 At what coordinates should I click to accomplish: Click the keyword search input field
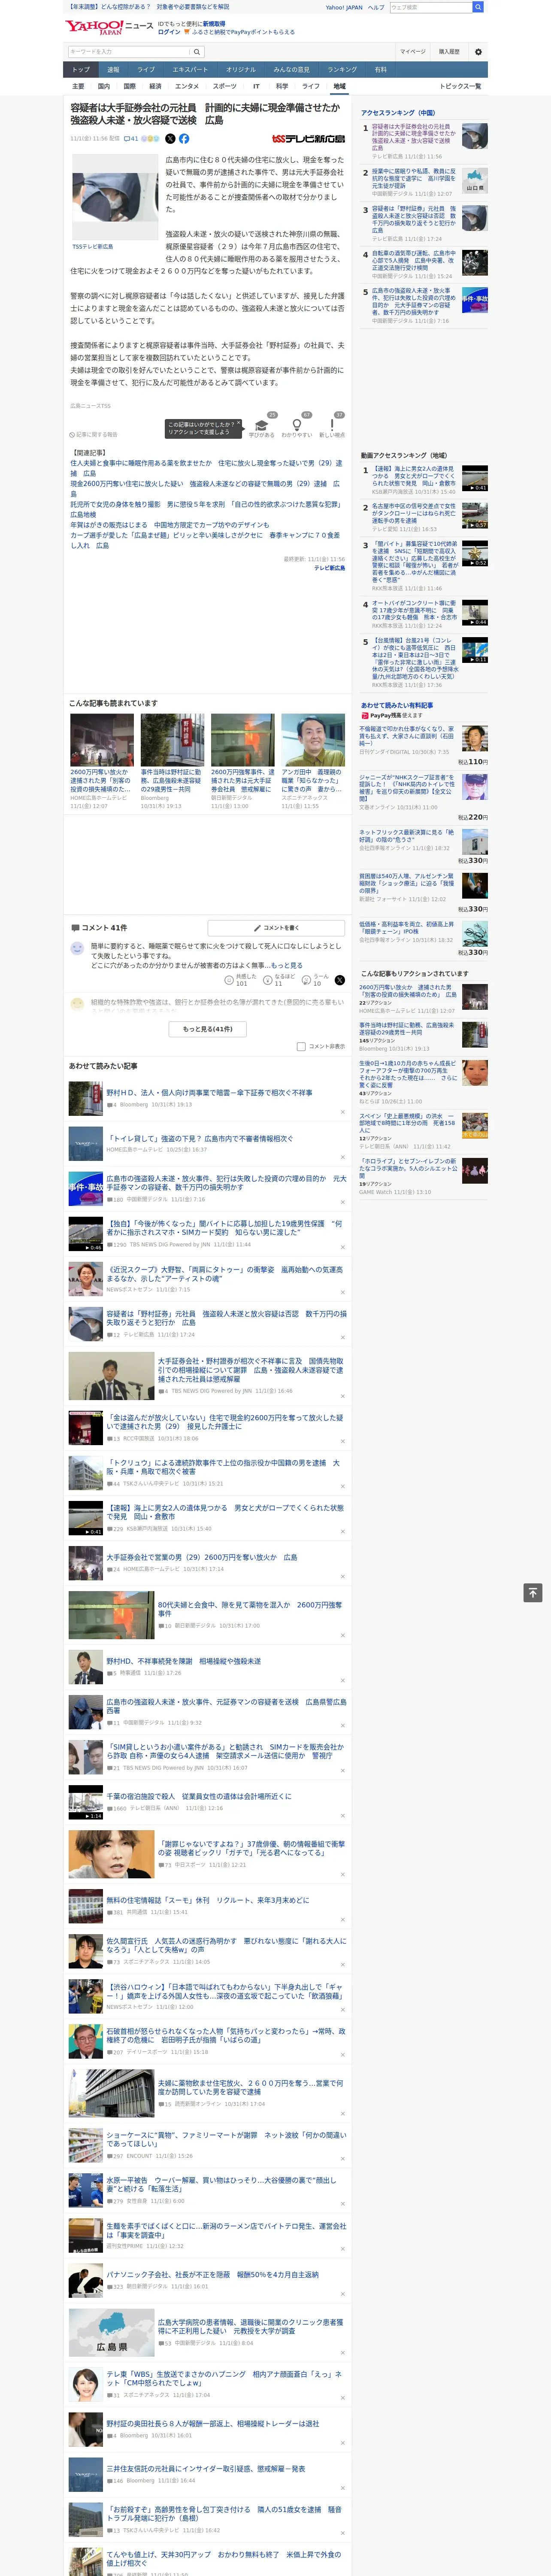(128, 52)
